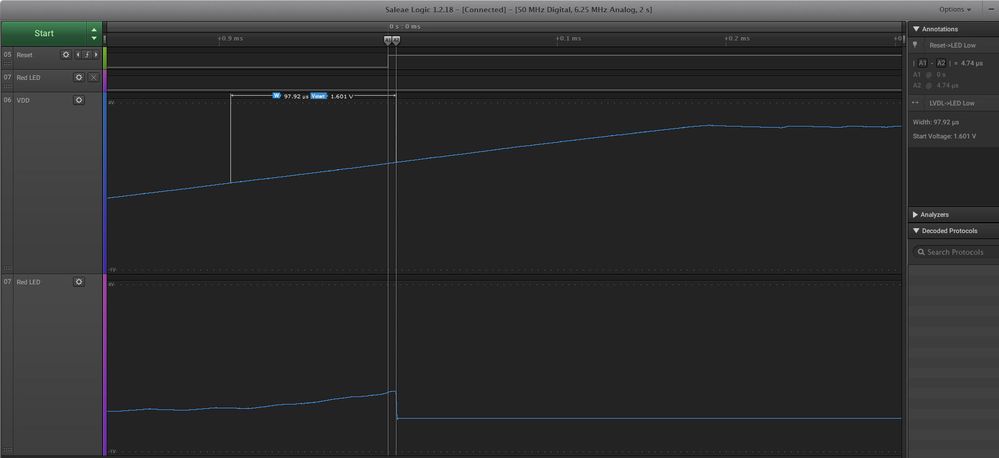
Task: Open Reset channel gear settings
Action: pos(66,55)
